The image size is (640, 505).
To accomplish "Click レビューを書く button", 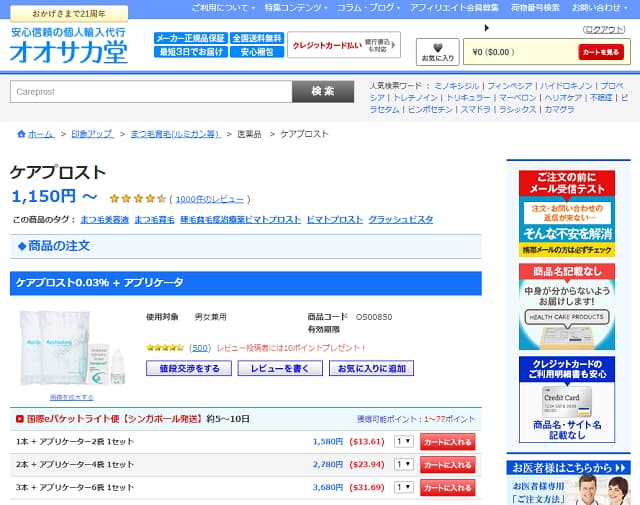I will (x=280, y=368).
